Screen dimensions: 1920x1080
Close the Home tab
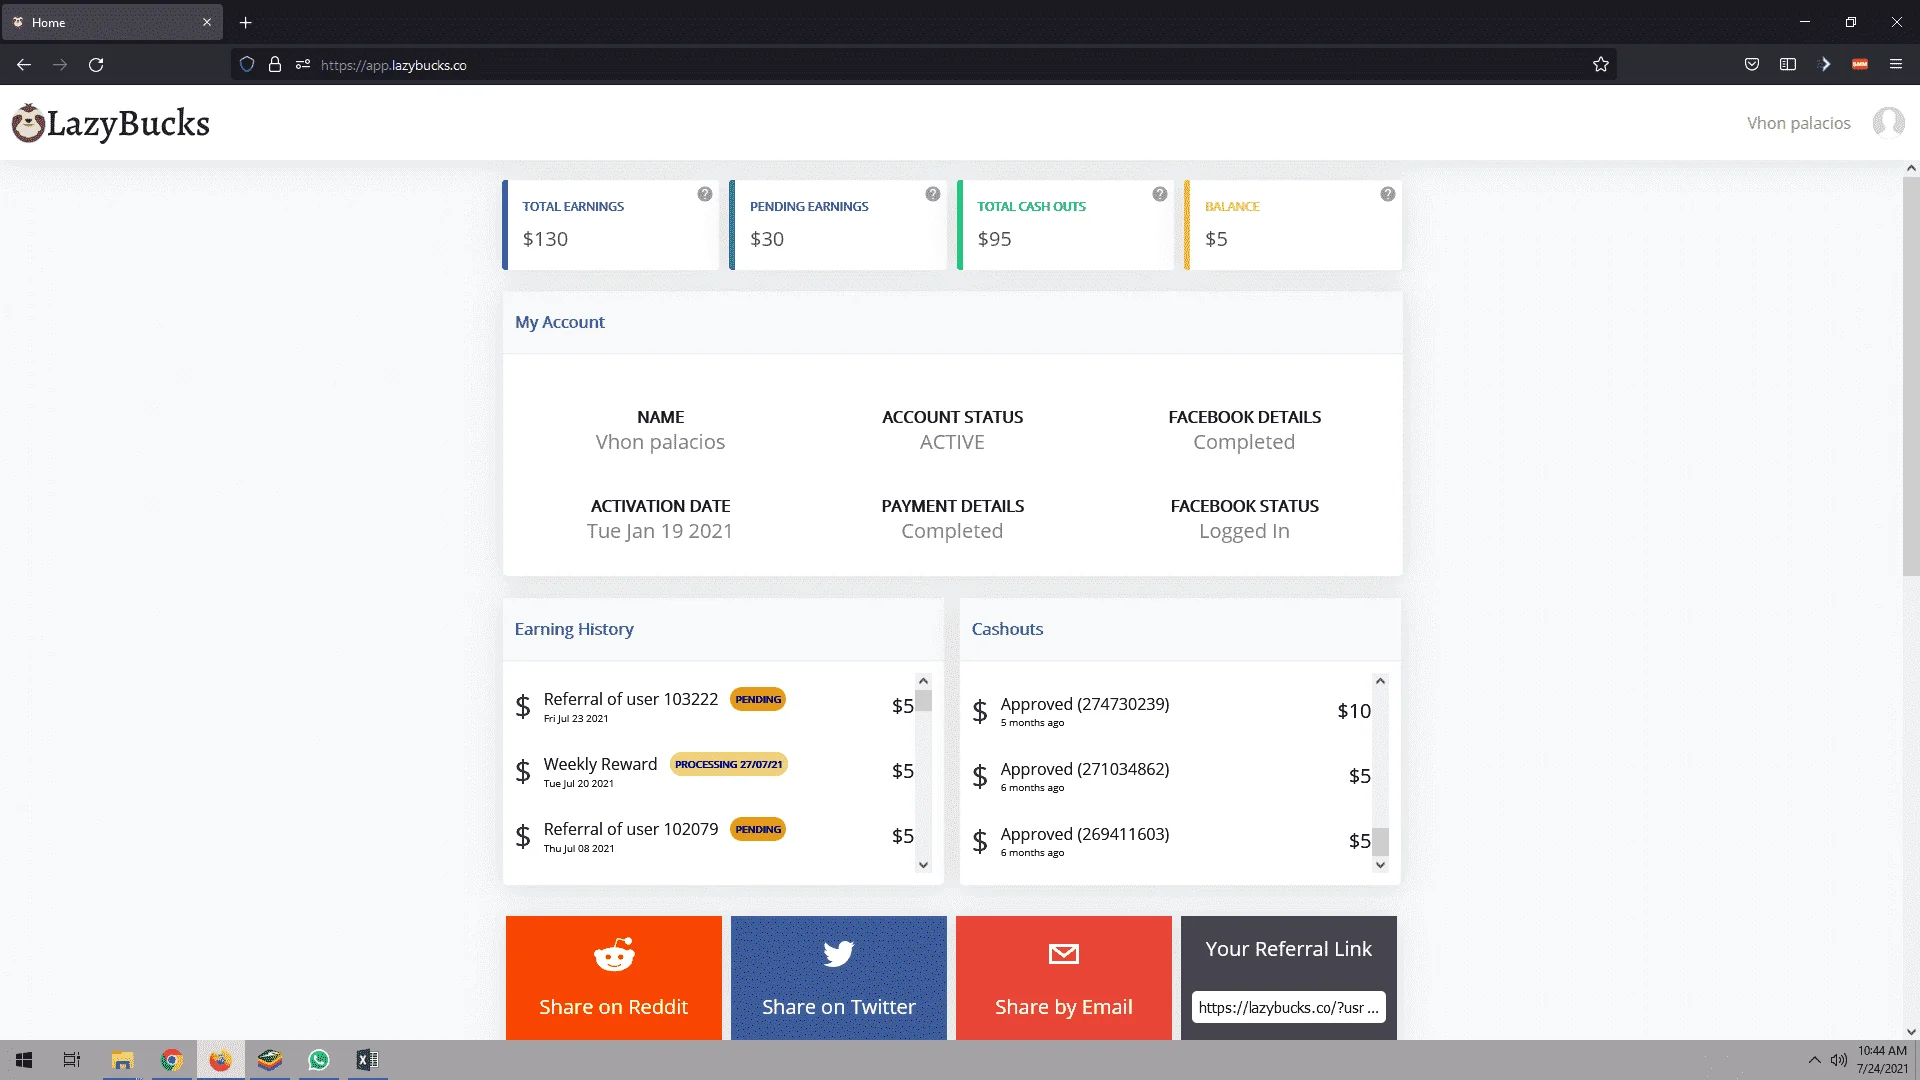(x=207, y=22)
